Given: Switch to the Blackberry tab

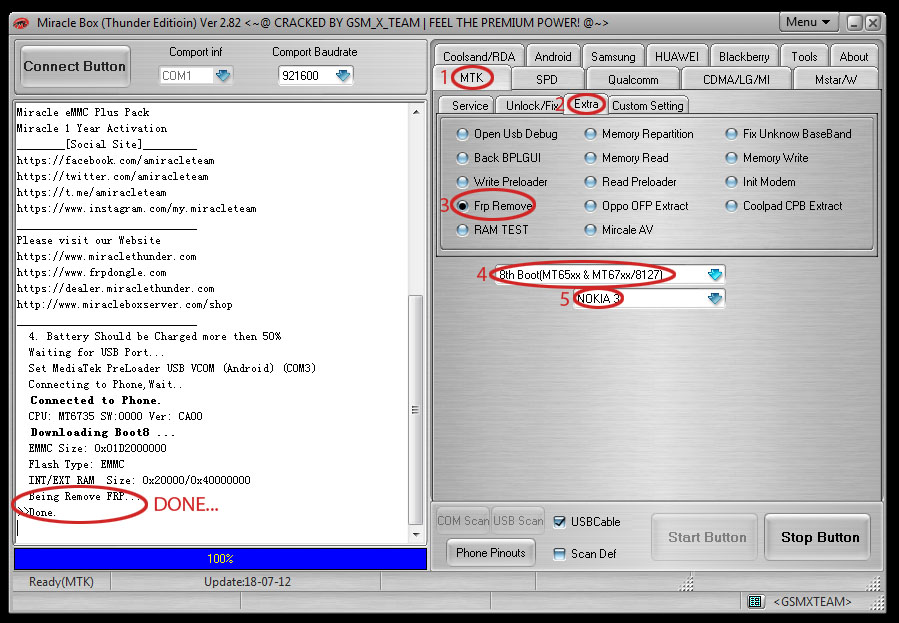Looking at the screenshot, I should (x=744, y=57).
